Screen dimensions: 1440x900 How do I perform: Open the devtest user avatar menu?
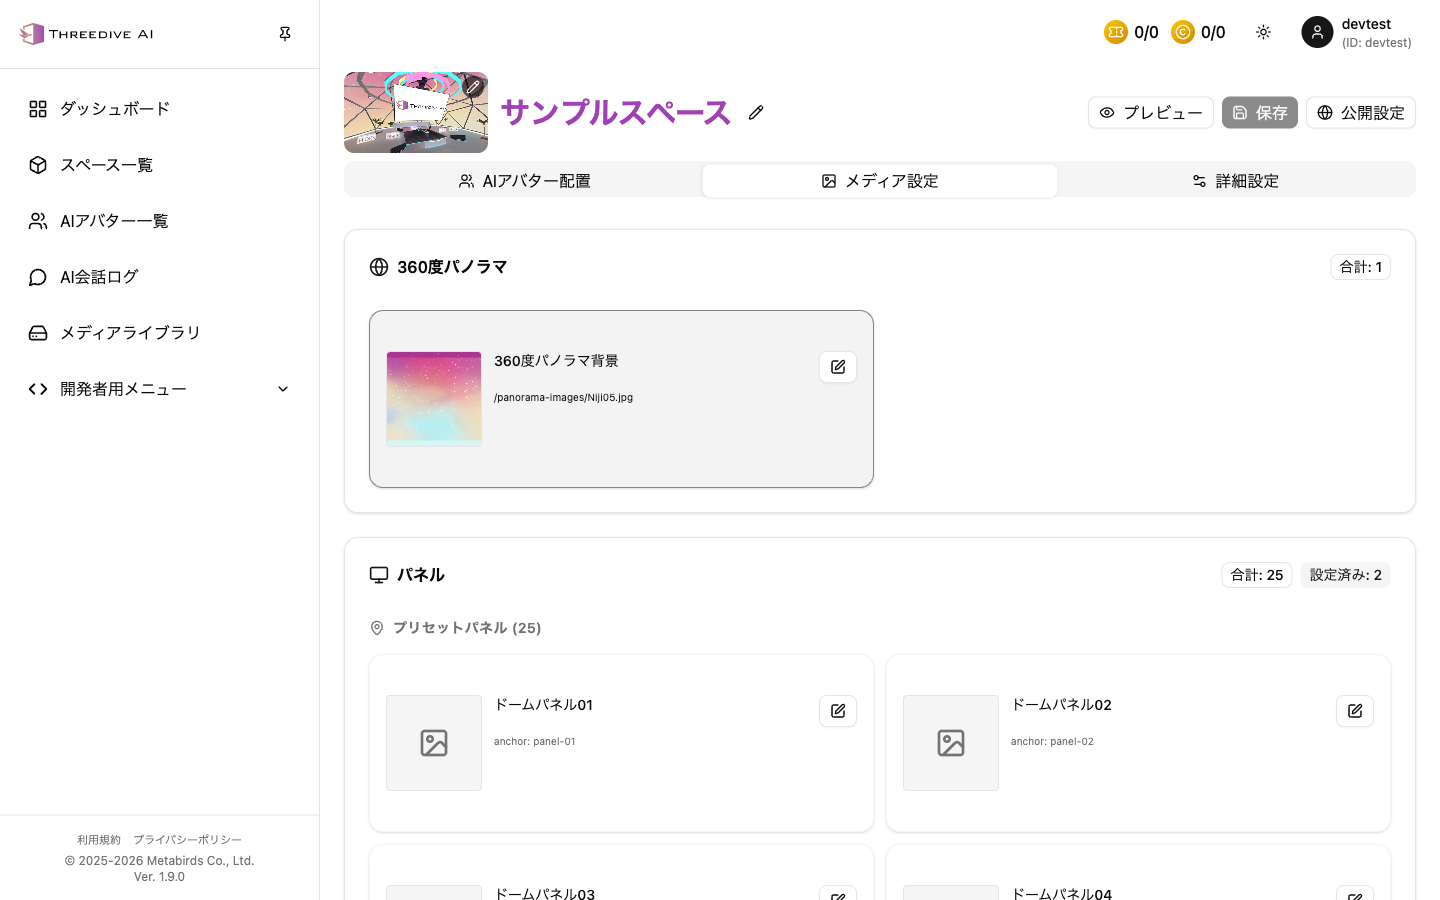1317,32
